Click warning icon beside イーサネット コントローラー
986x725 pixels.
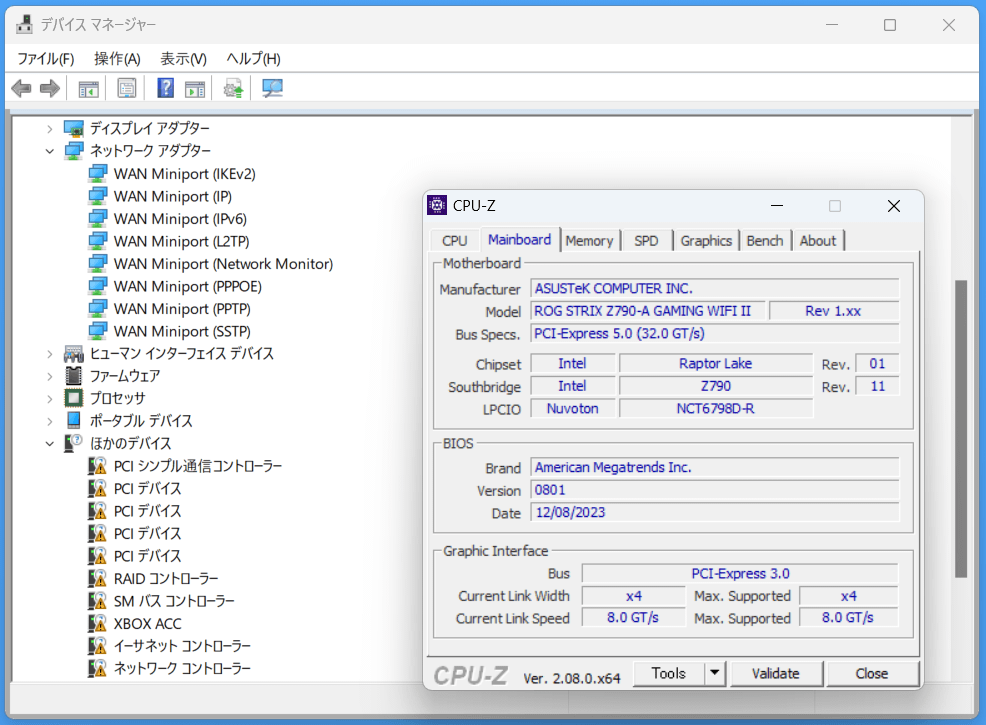tap(97, 646)
